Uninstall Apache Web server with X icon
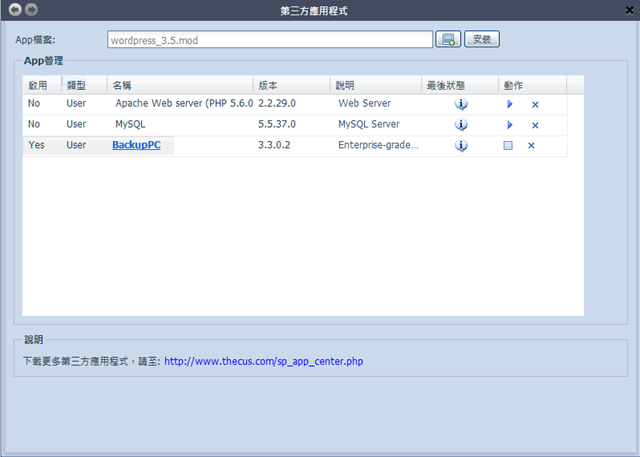Screen dimensions: 640x457 click(x=535, y=105)
